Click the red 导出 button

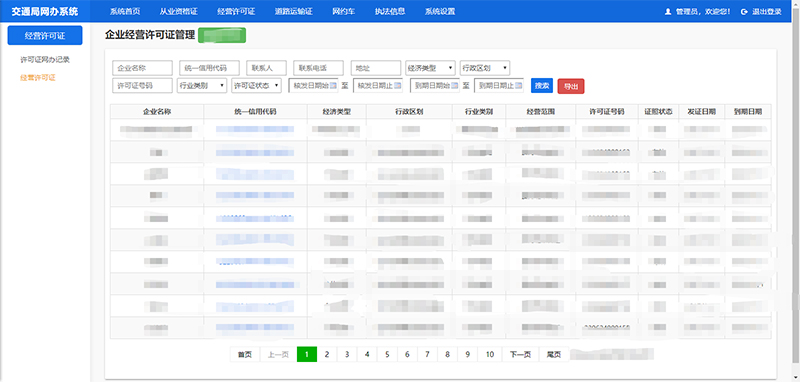tap(571, 86)
